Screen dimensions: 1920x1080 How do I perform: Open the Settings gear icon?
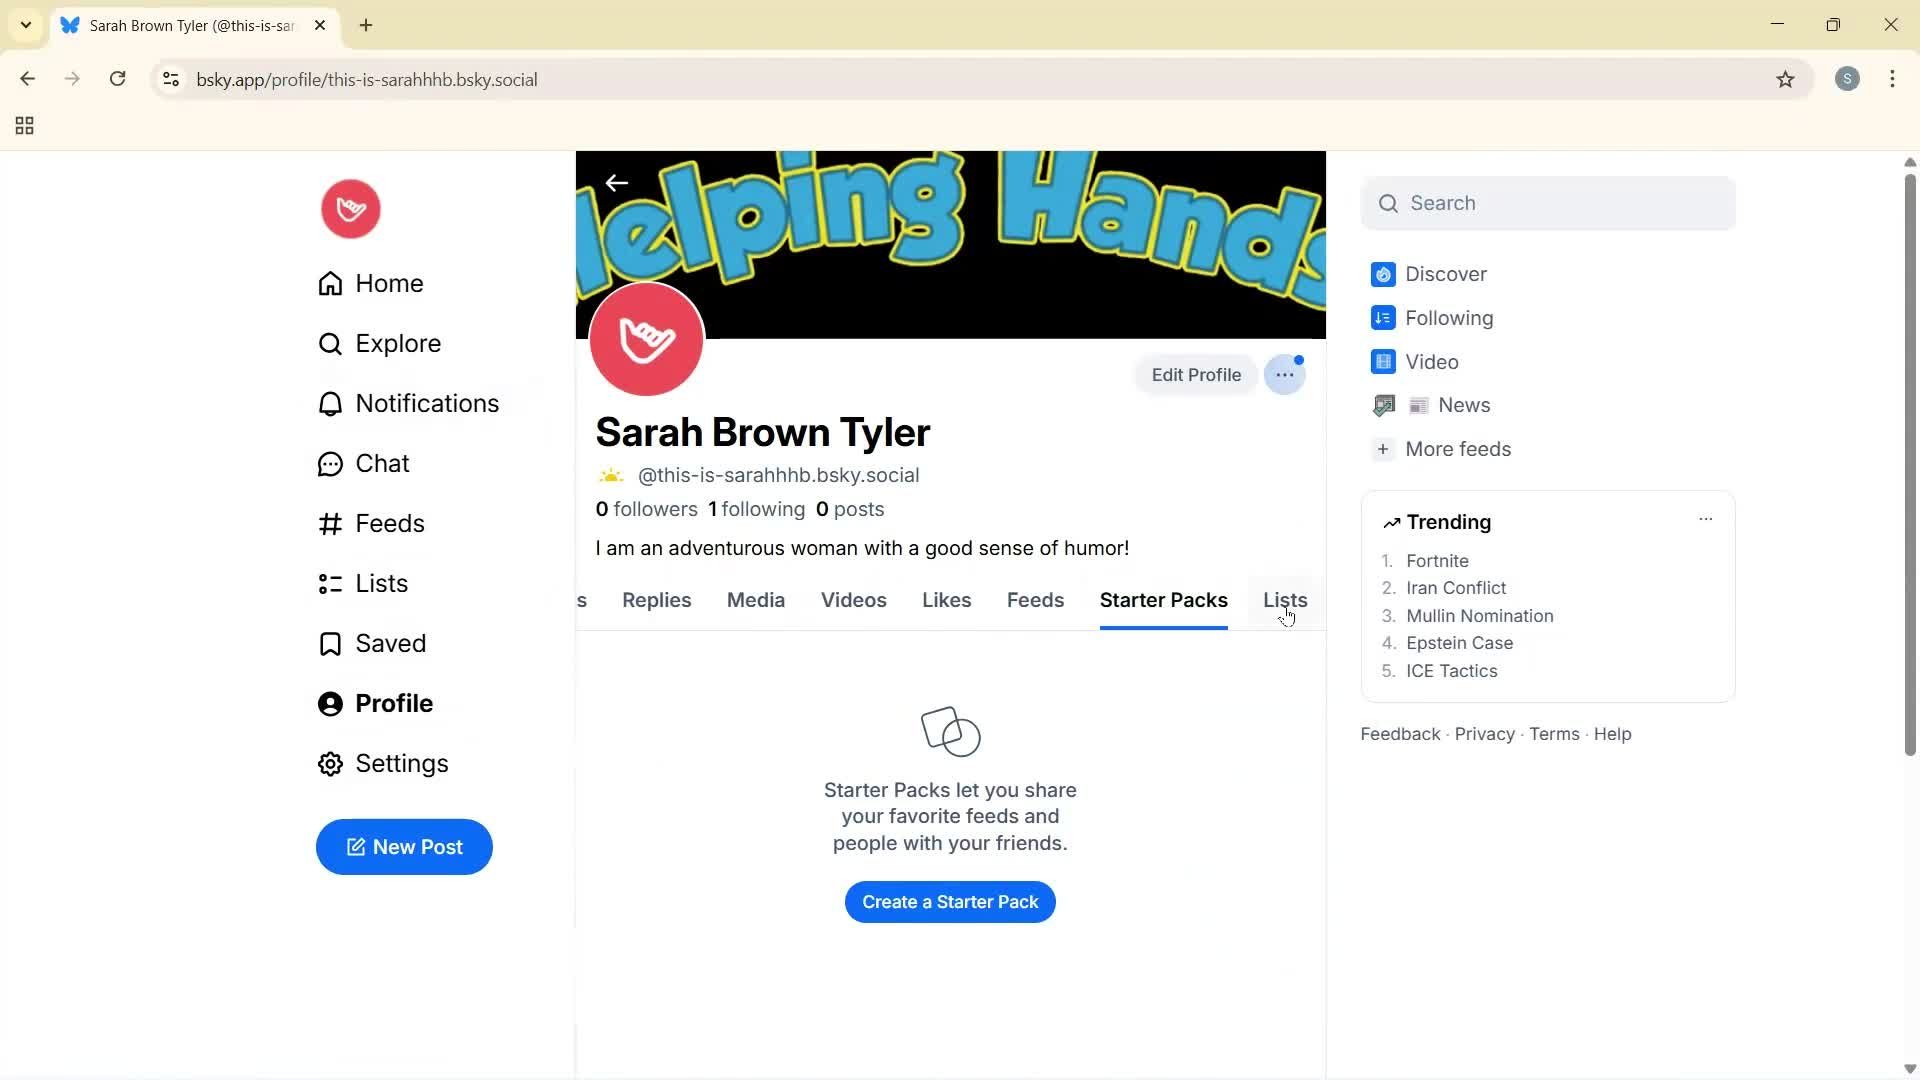(330, 763)
